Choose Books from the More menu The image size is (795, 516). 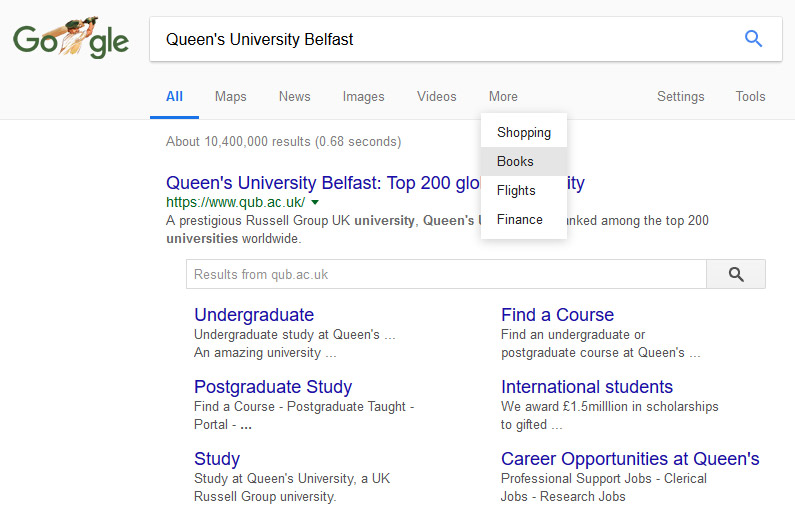pos(524,161)
